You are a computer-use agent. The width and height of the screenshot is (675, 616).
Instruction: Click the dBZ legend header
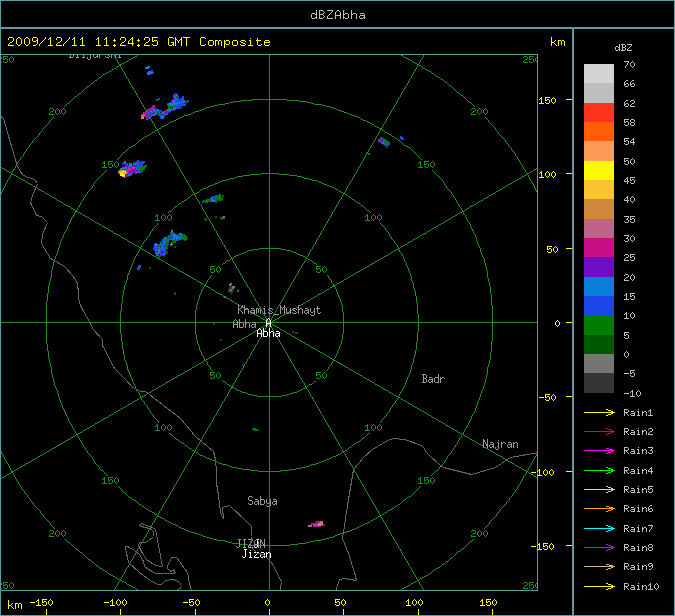(x=623, y=47)
